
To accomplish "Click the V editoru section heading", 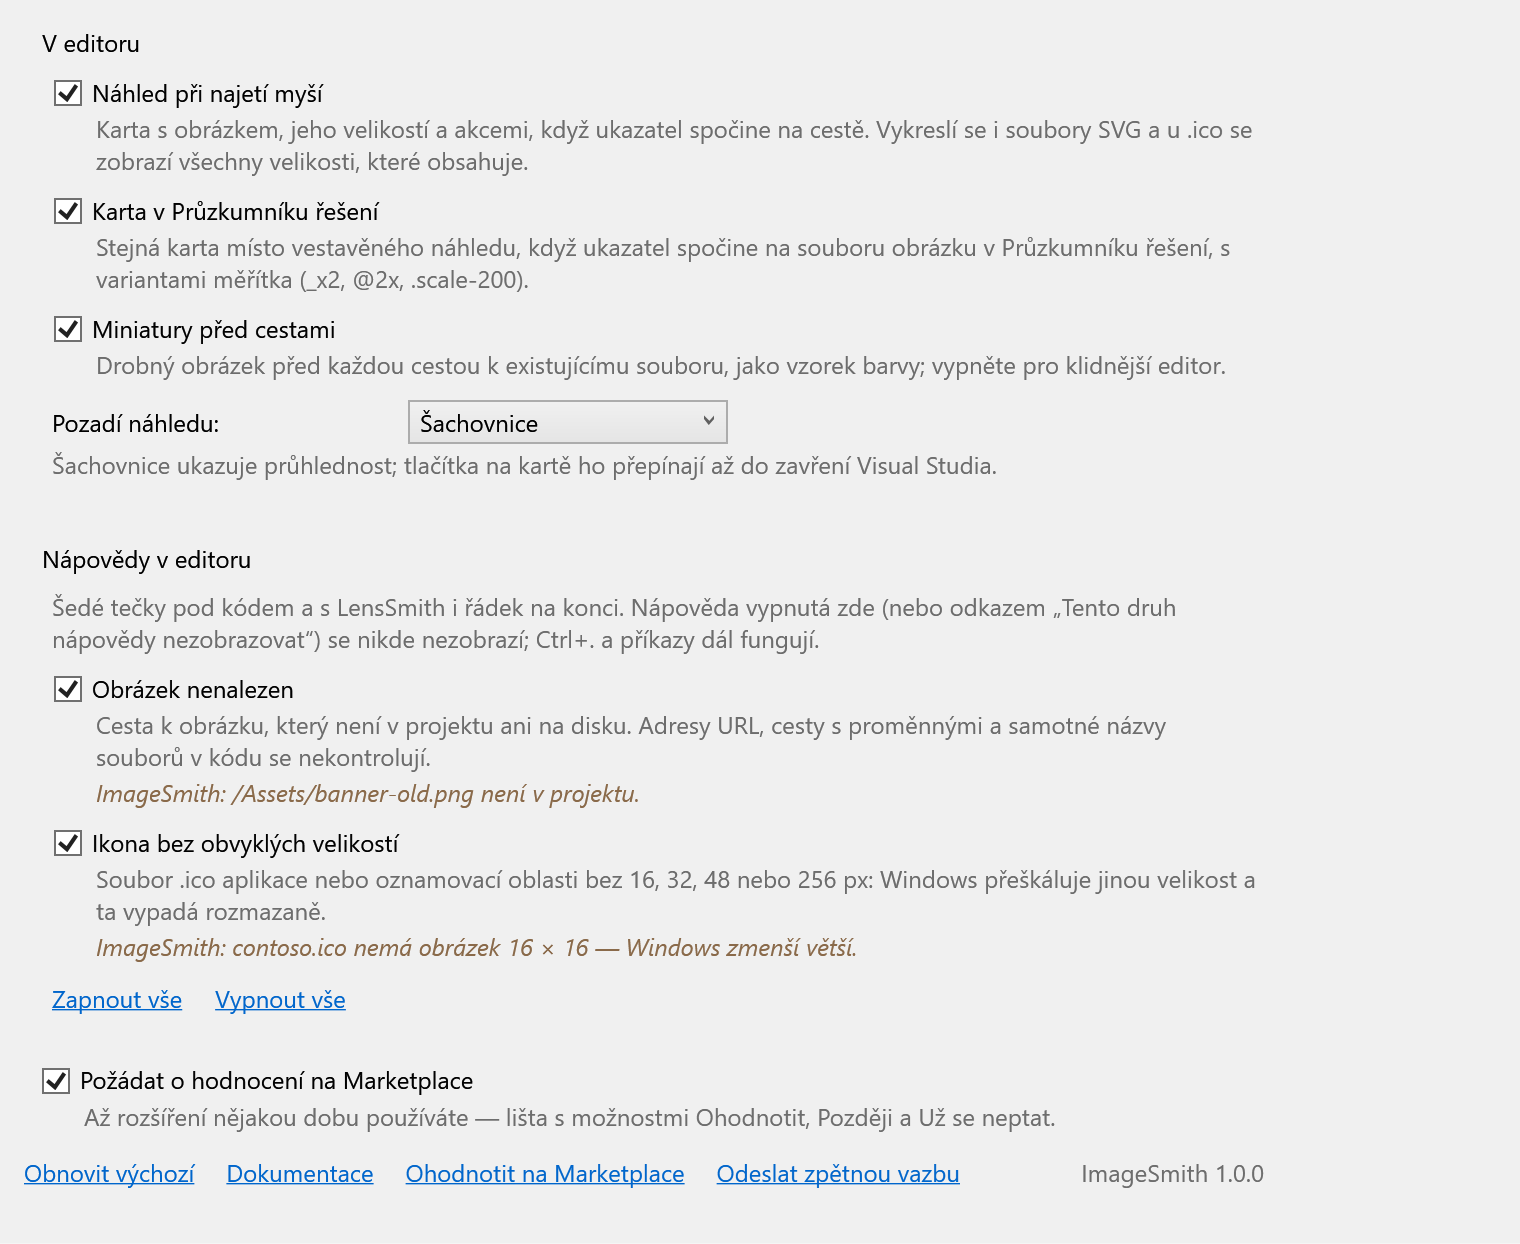I will tap(91, 44).
